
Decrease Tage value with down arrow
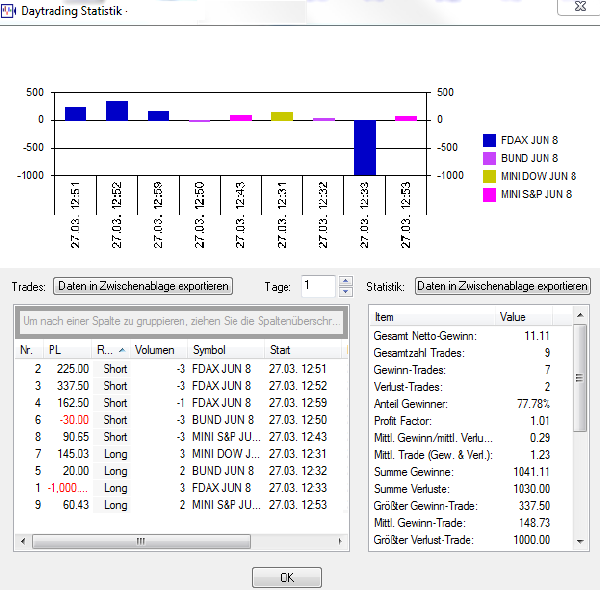click(346, 292)
